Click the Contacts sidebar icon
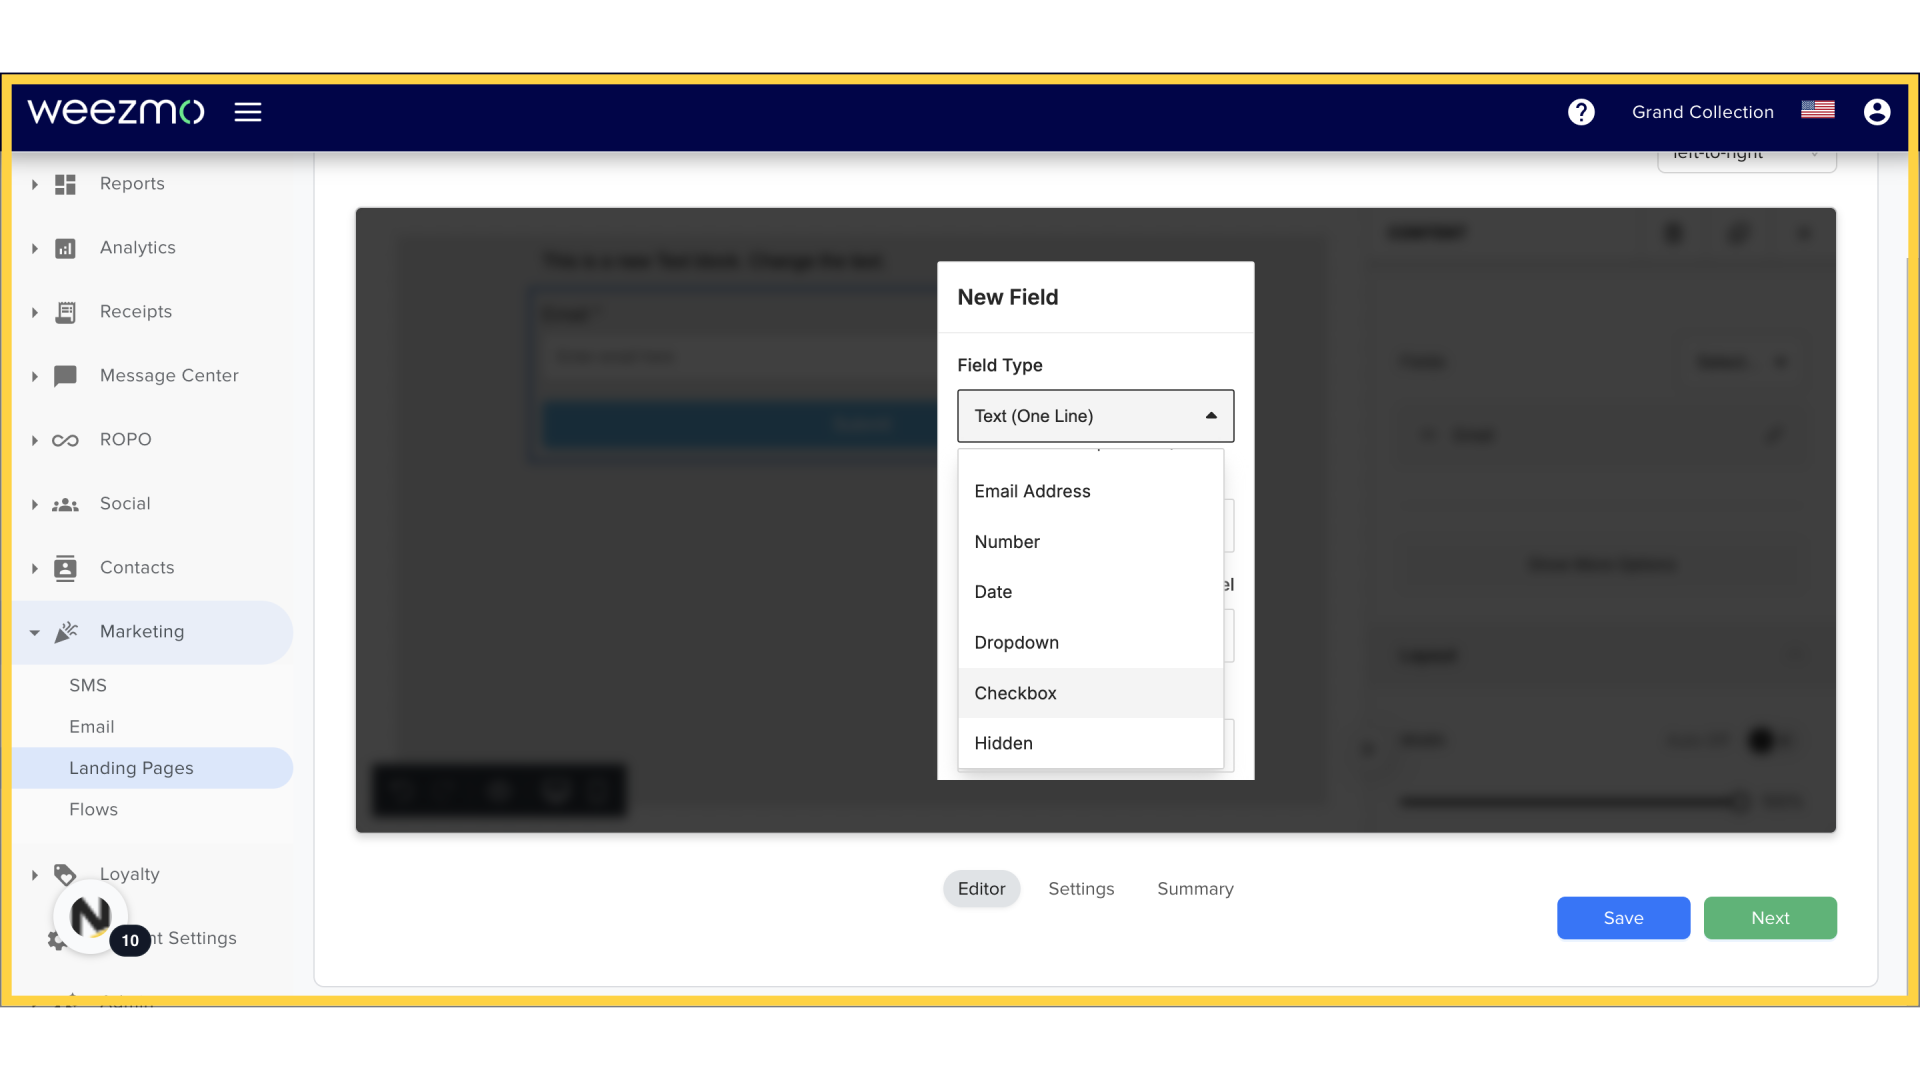 click(65, 567)
